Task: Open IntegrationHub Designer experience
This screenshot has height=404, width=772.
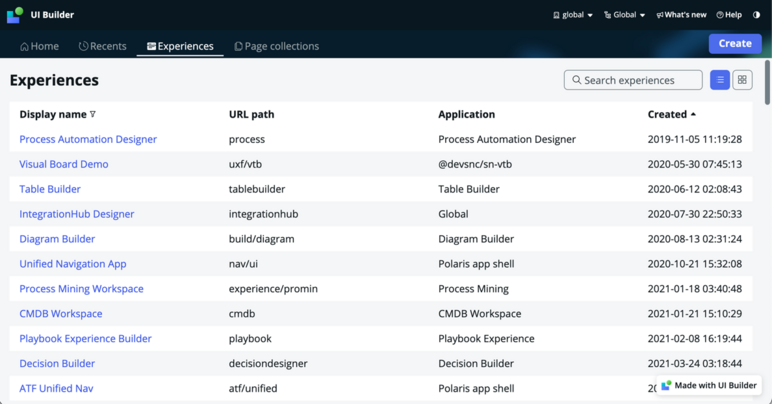Action: point(77,214)
